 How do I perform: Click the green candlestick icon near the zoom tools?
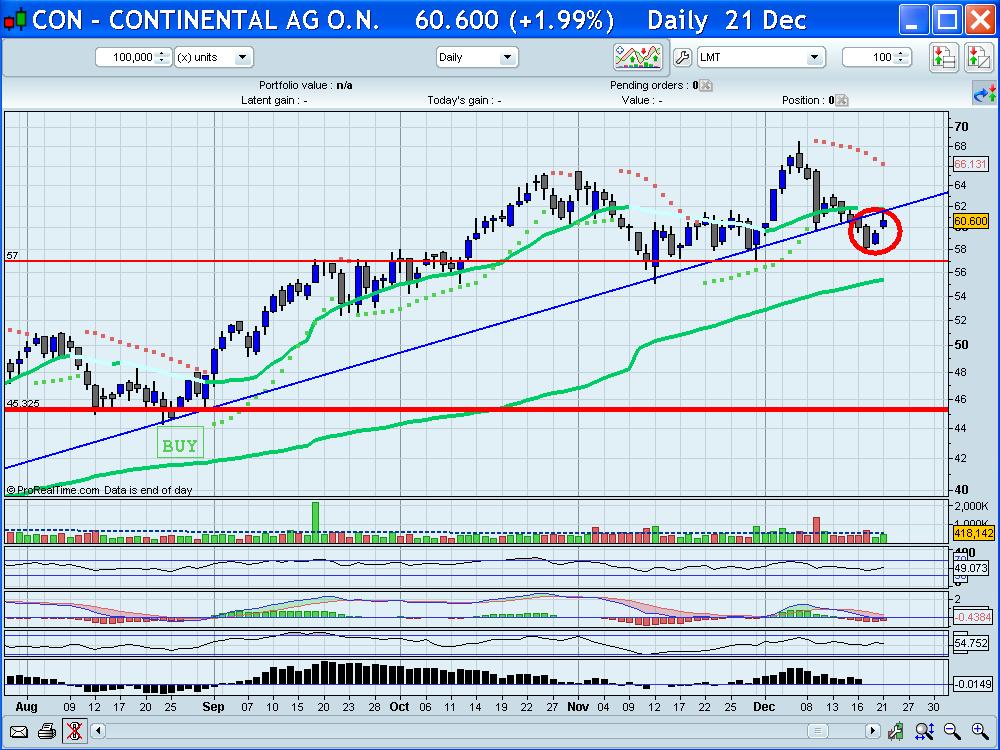point(897,731)
